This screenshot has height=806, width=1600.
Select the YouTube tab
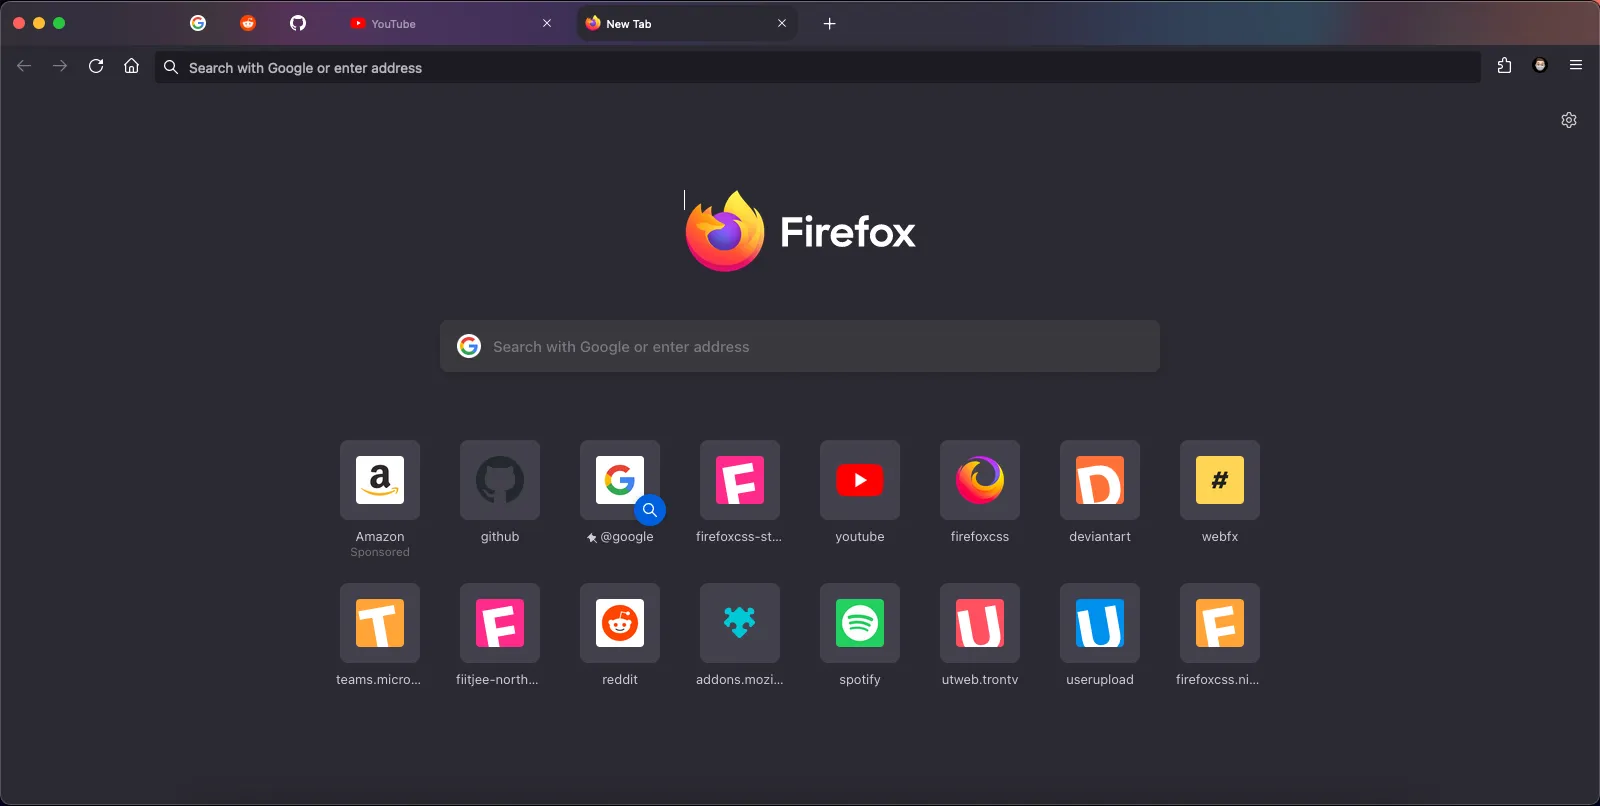(x=440, y=24)
